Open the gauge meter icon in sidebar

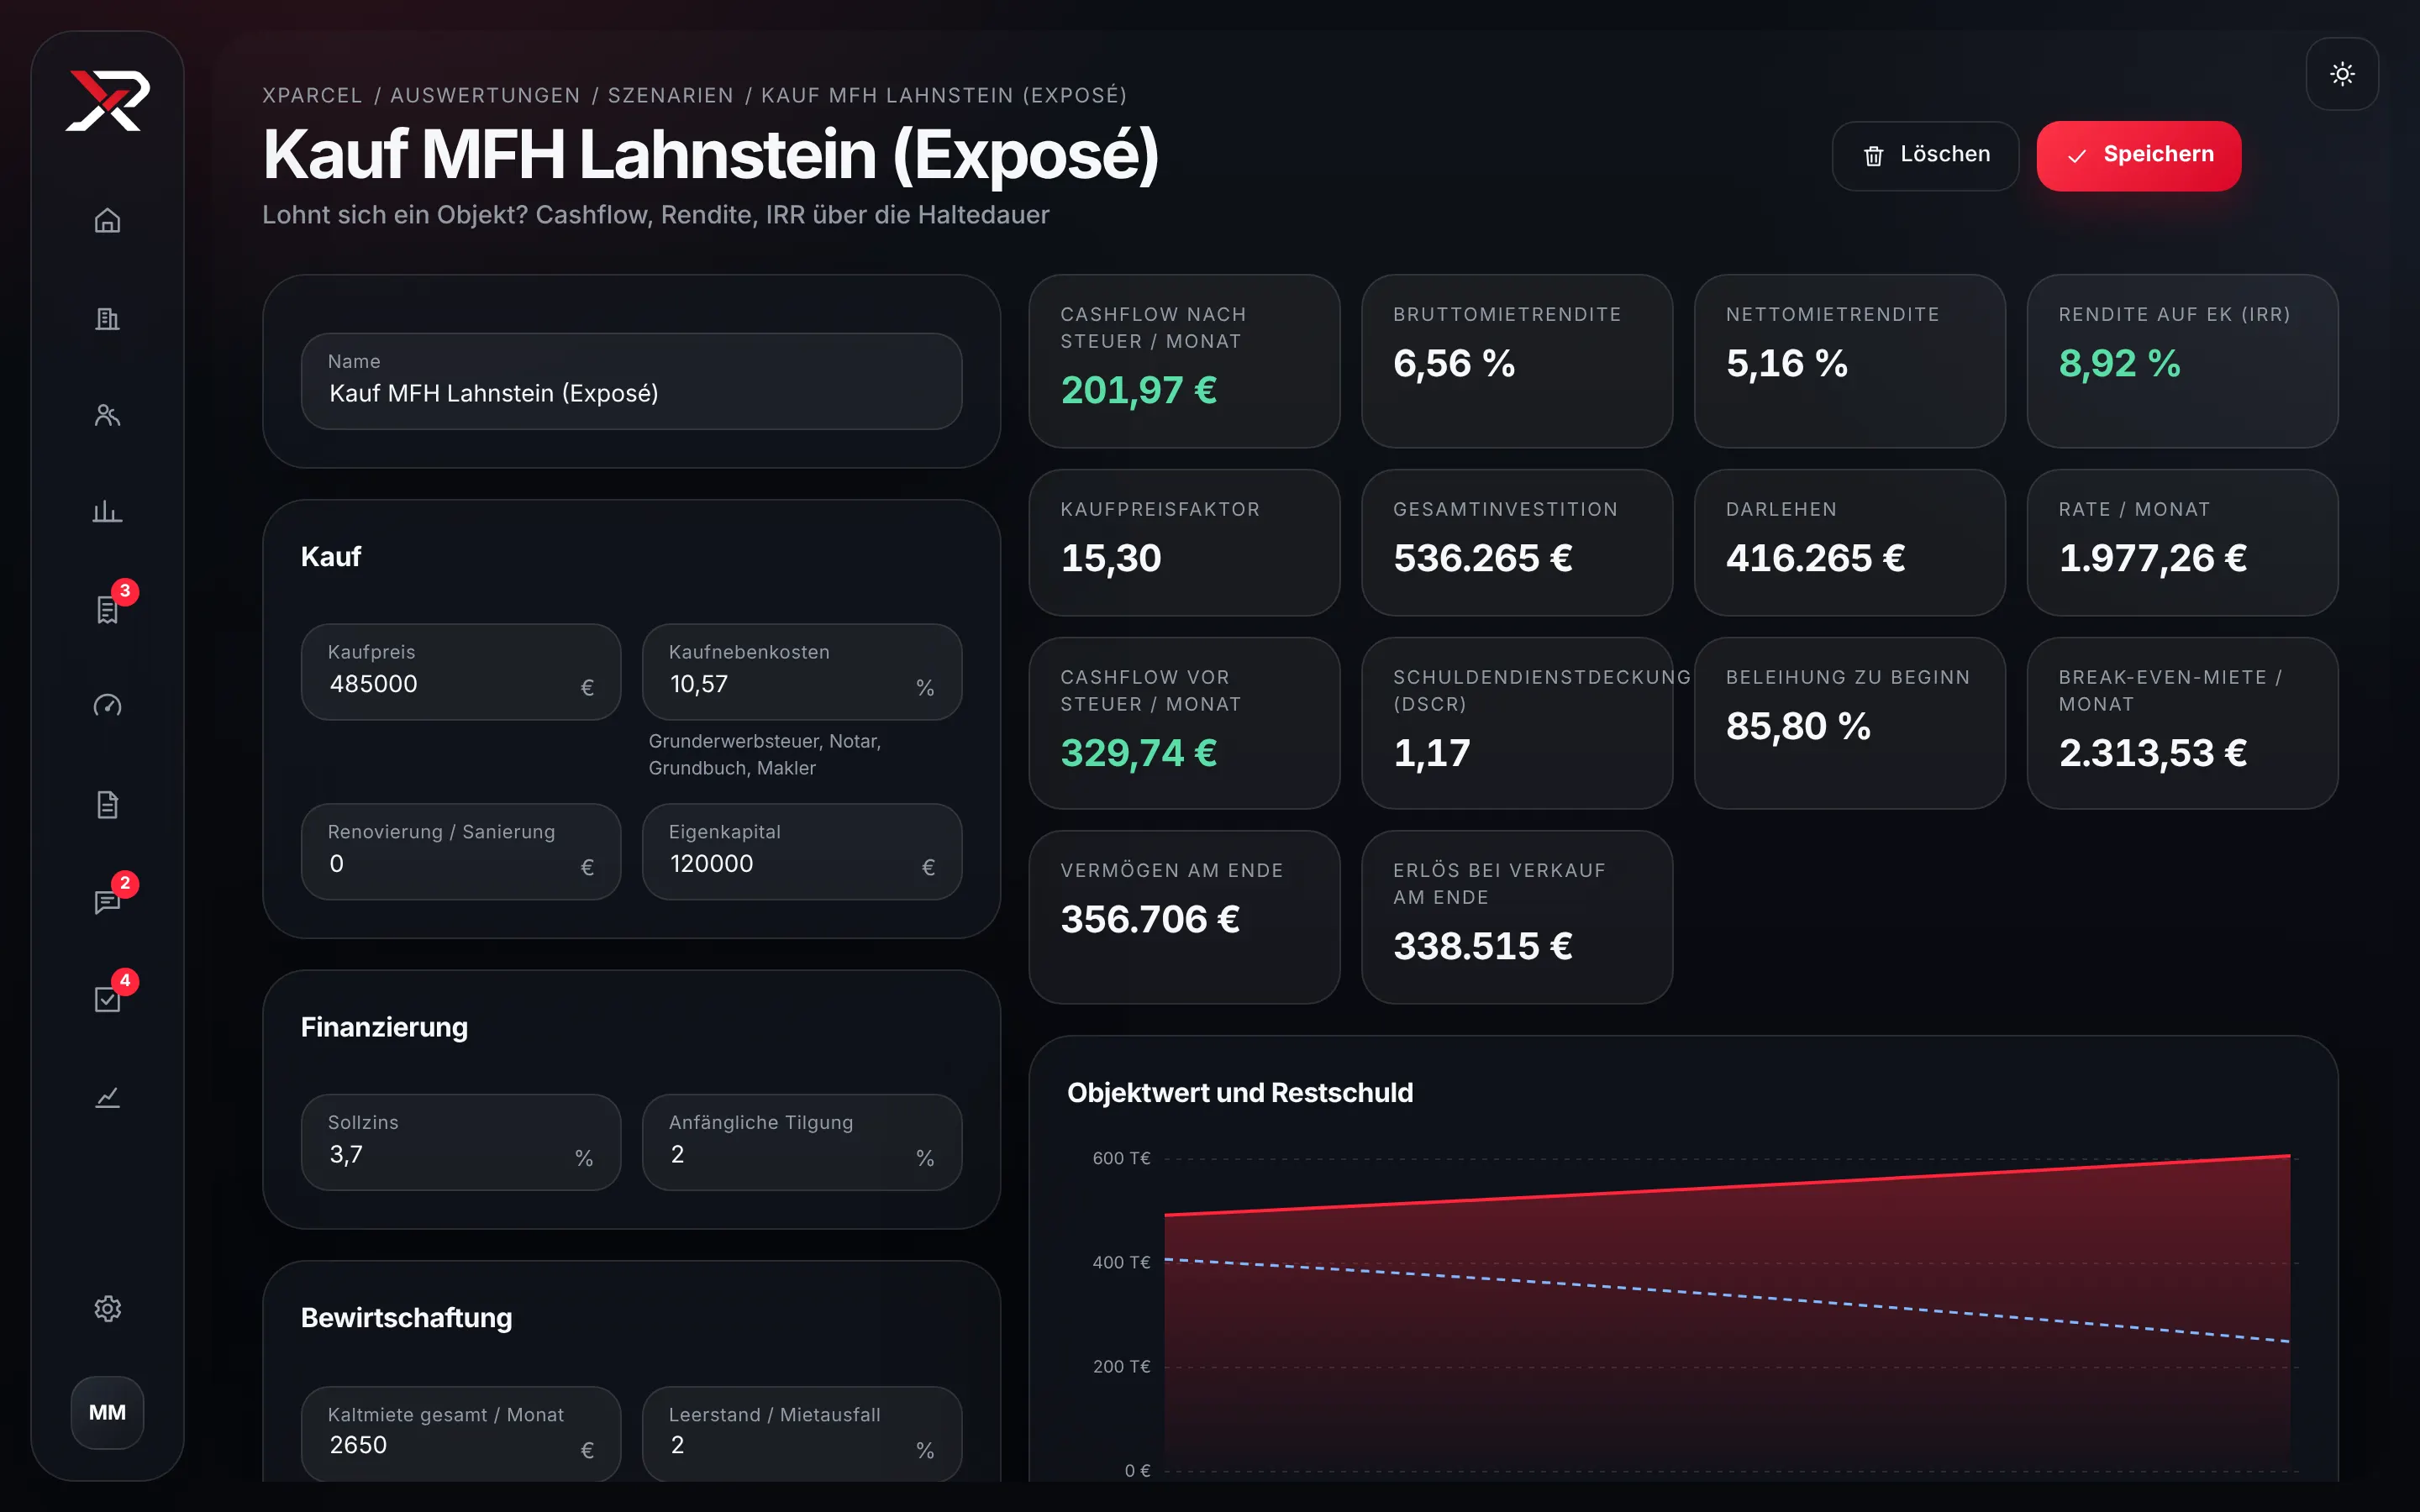click(x=107, y=706)
